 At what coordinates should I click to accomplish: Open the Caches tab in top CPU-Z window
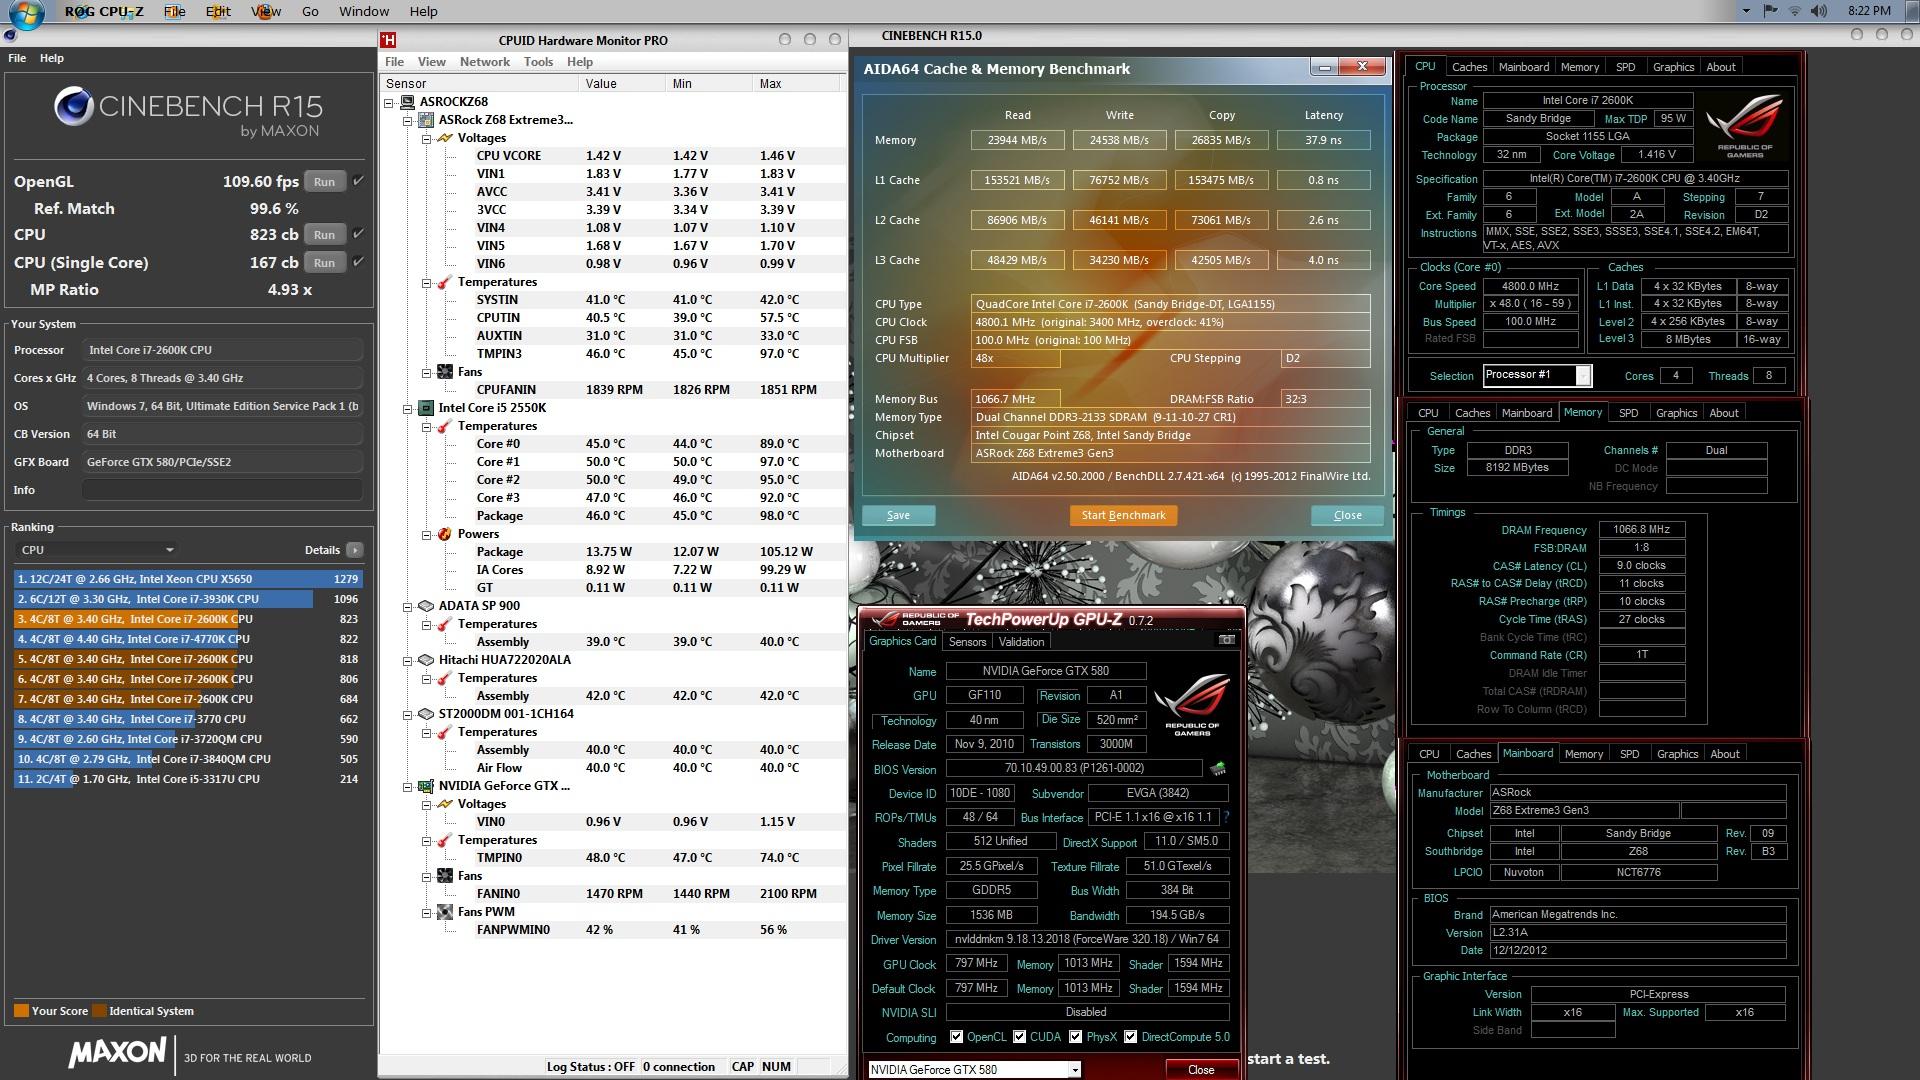1469,67
